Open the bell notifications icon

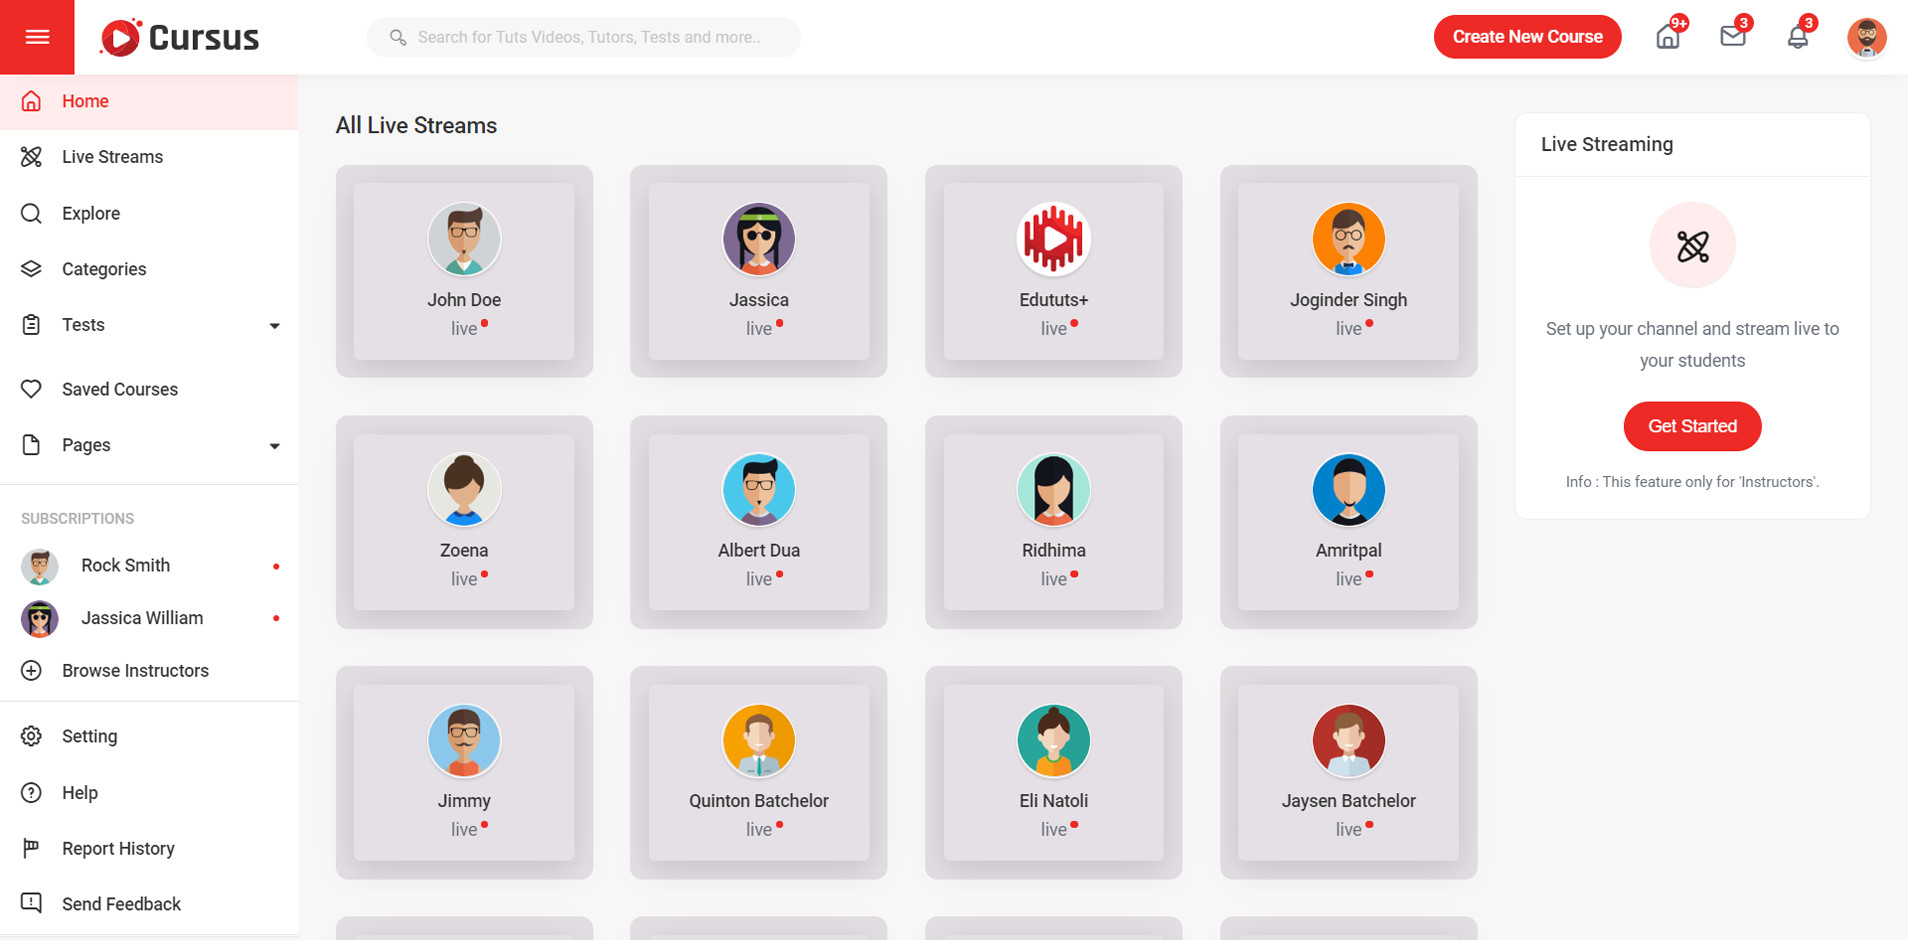click(1797, 37)
